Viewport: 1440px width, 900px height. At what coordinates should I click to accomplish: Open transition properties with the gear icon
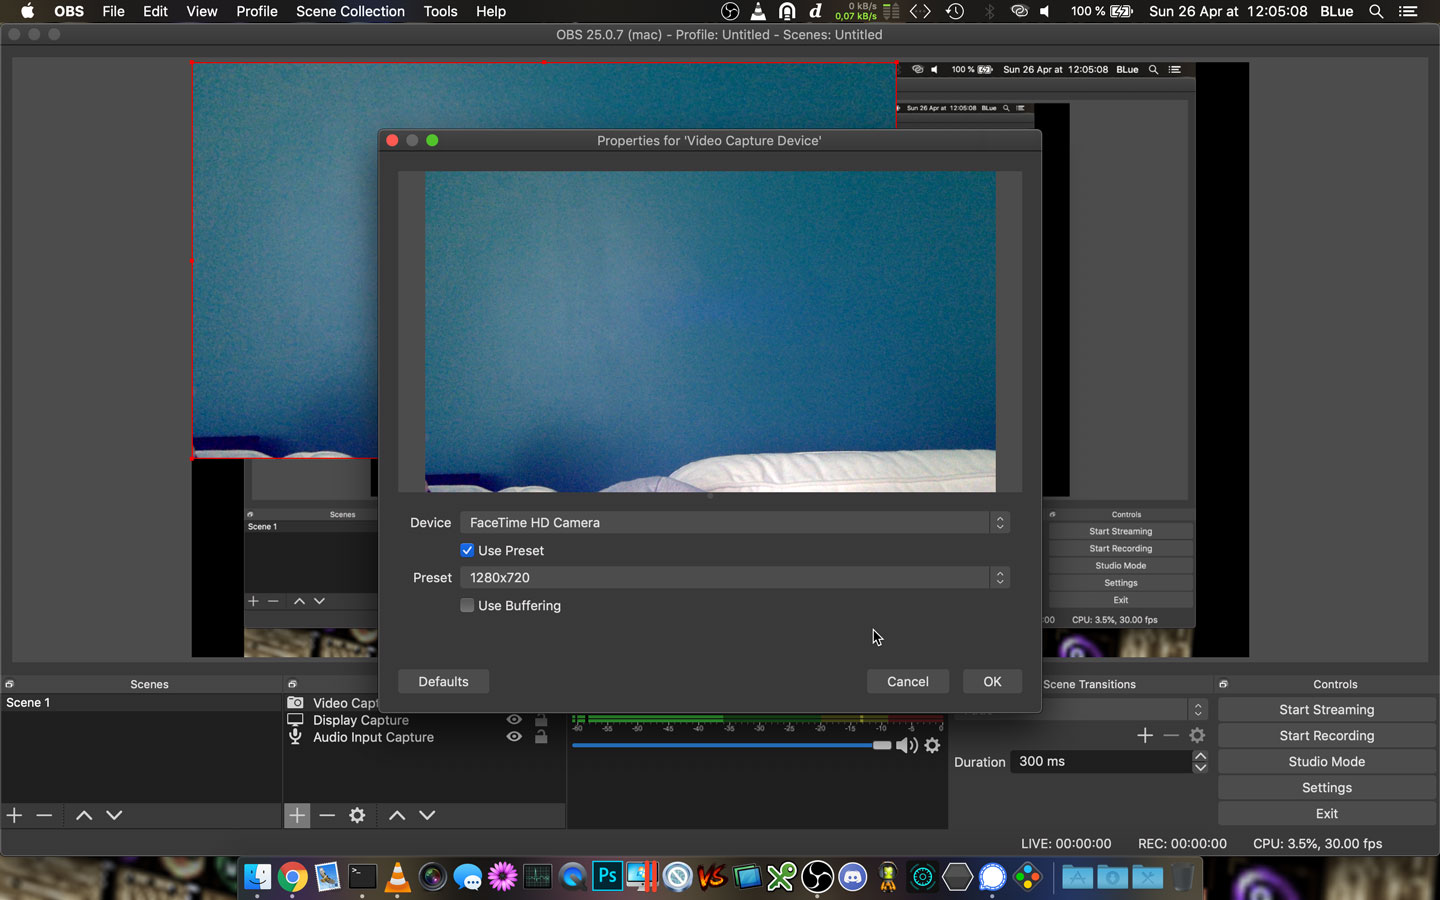[1197, 735]
